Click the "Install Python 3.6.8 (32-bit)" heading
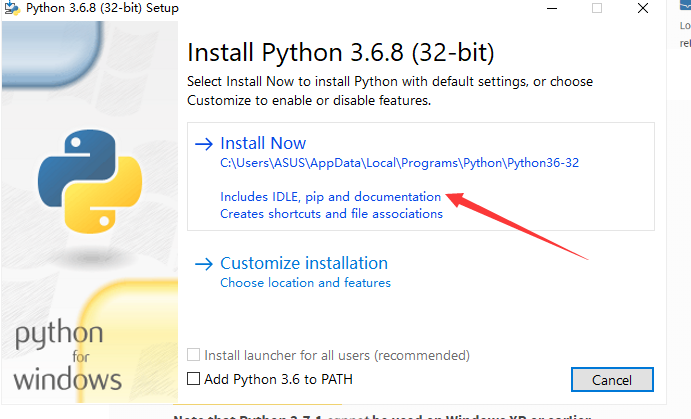 [x=341, y=52]
